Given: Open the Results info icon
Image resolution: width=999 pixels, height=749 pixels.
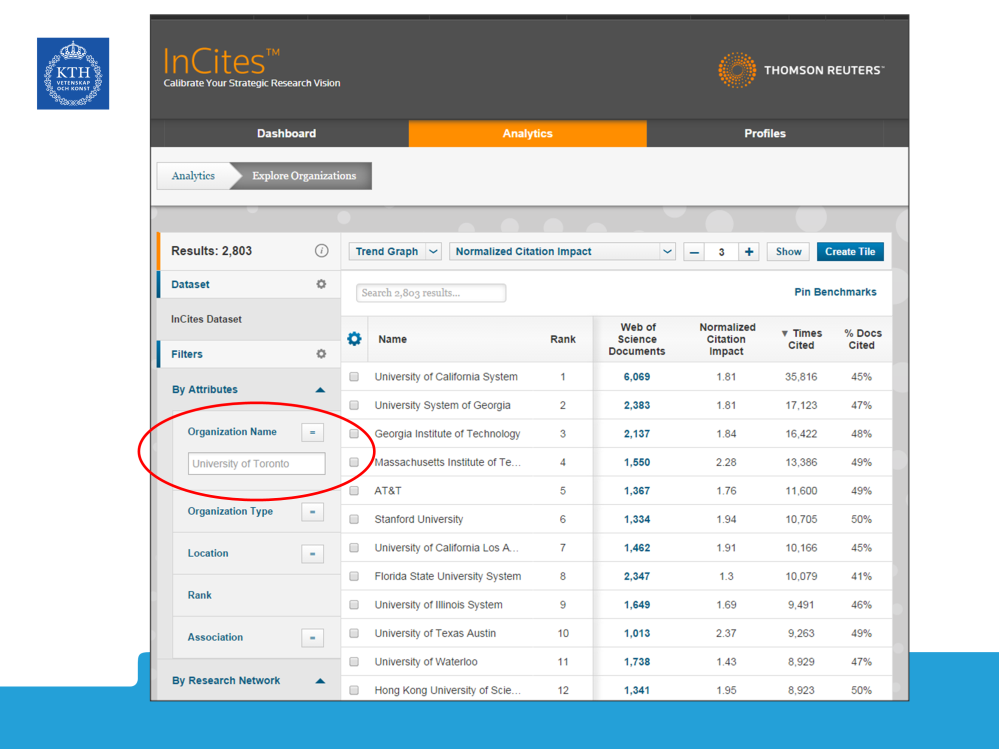Looking at the screenshot, I should (x=322, y=251).
